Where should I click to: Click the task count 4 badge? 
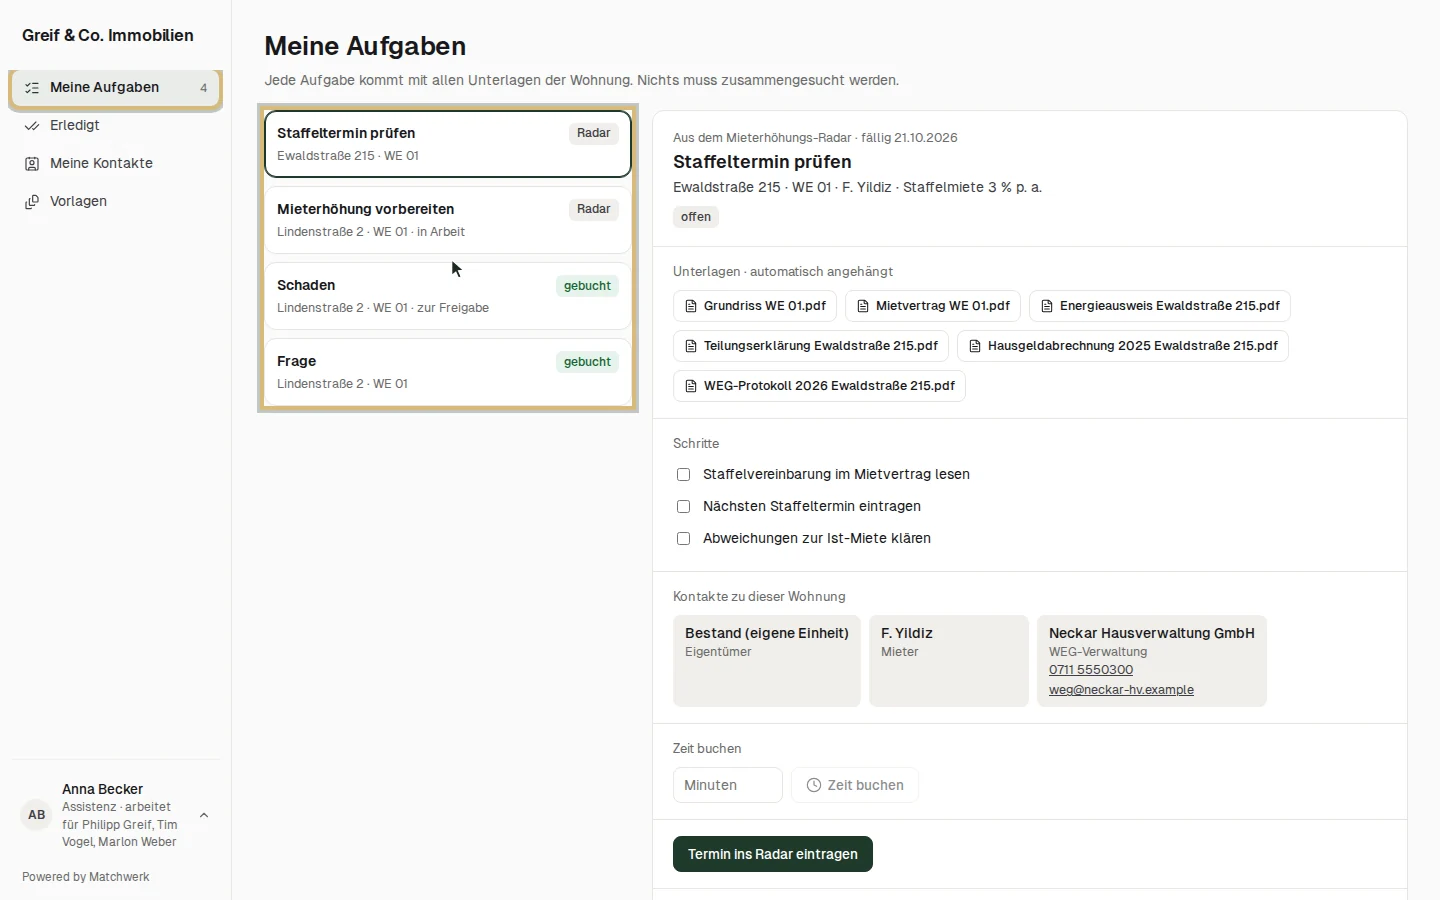pos(204,88)
